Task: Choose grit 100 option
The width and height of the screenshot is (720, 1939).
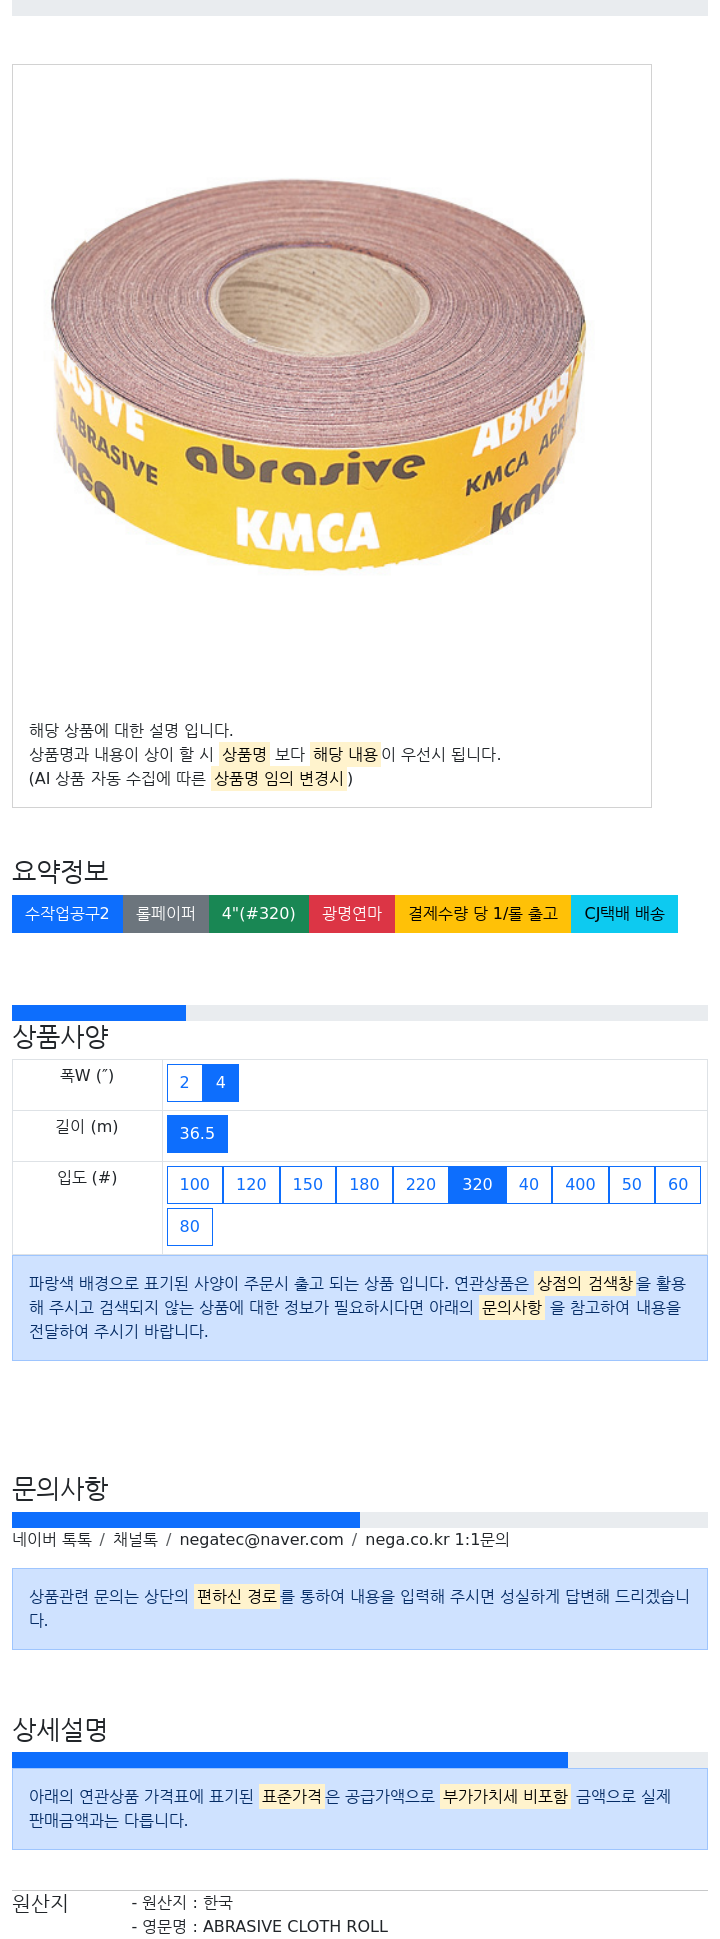Action: pyautogui.click(x=195, y=1185)
